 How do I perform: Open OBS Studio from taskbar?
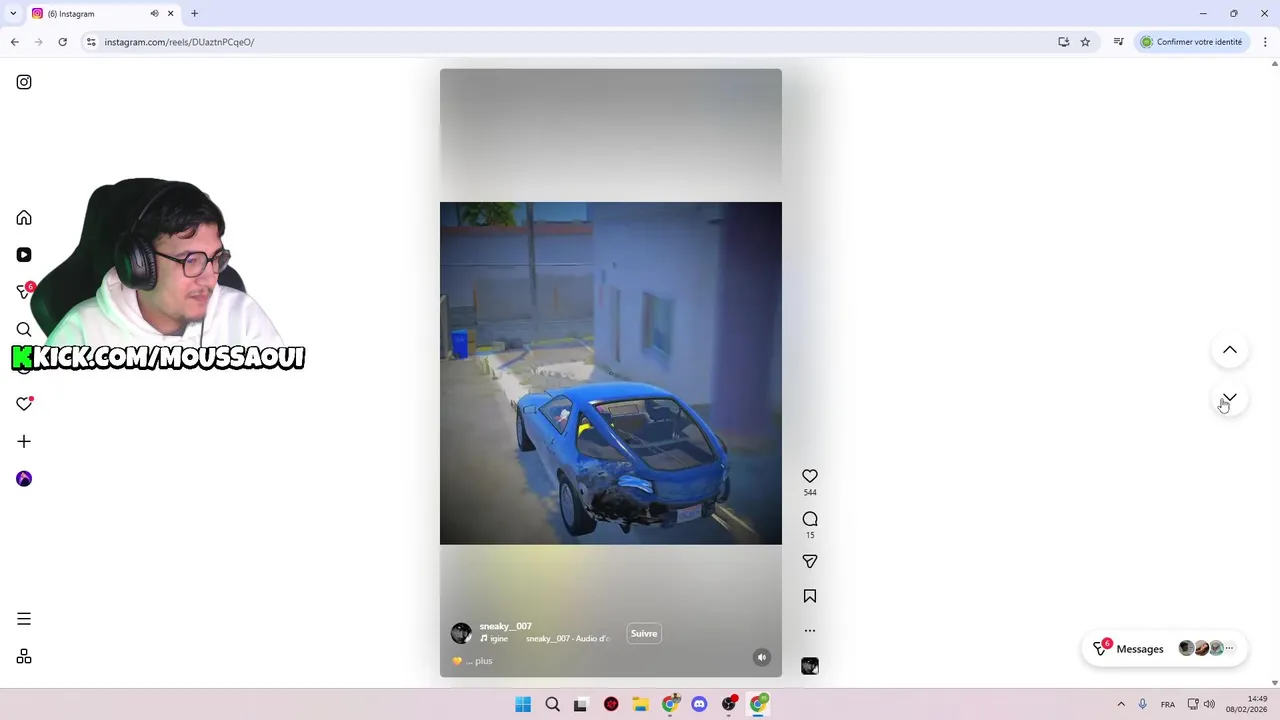tap(728, 705)
